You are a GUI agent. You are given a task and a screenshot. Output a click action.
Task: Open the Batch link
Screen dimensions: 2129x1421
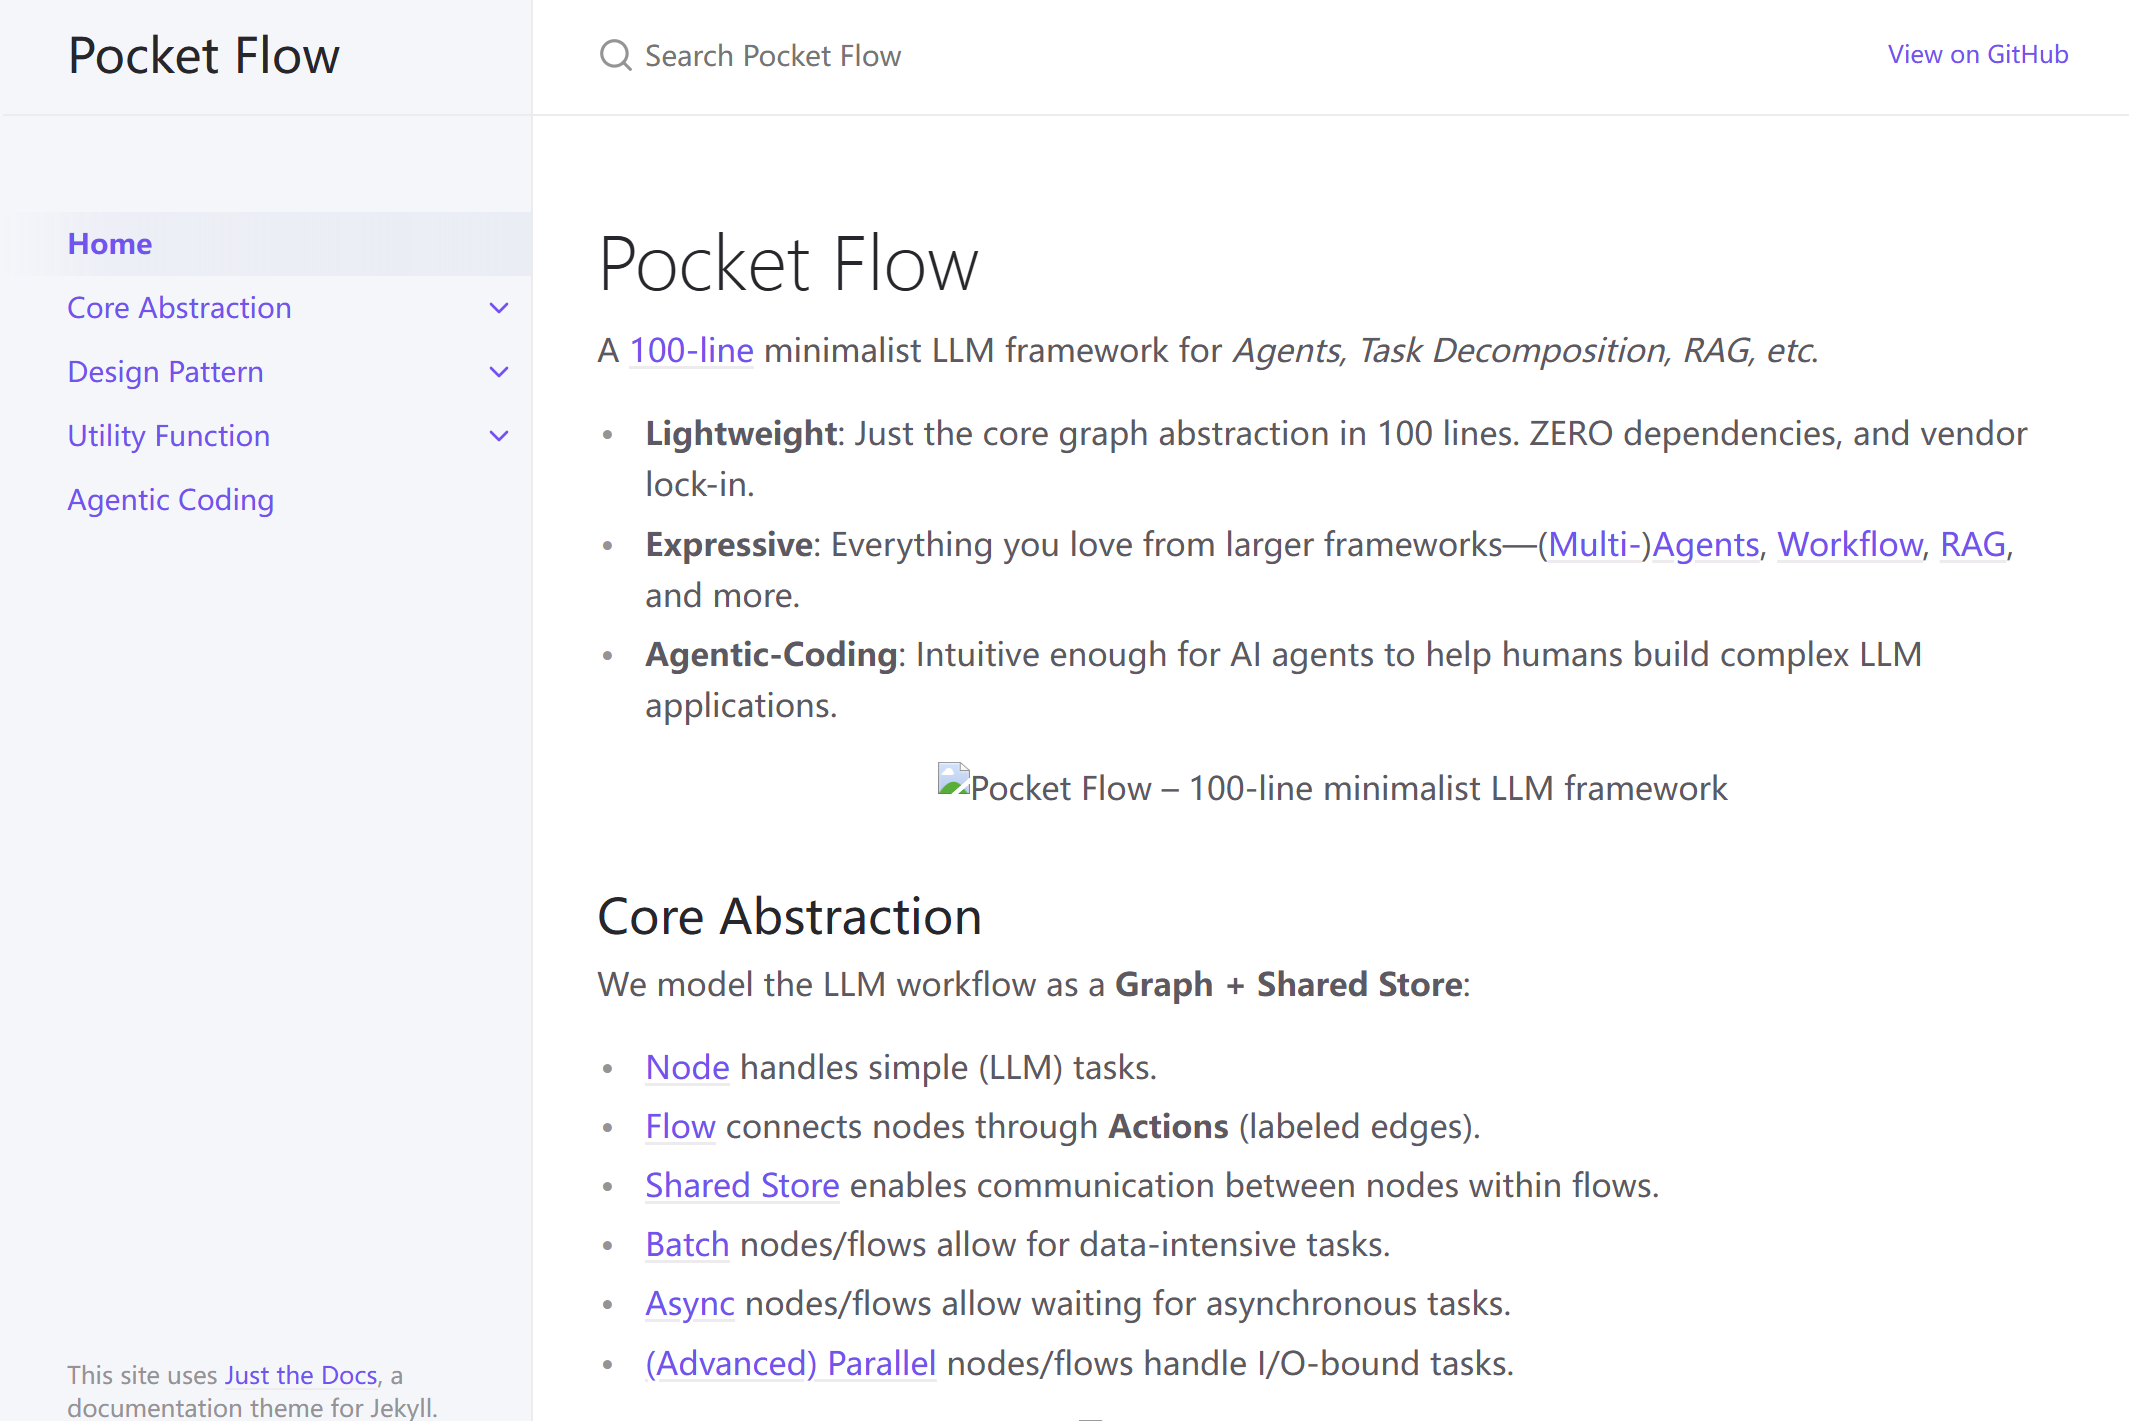pos(687,1245)
